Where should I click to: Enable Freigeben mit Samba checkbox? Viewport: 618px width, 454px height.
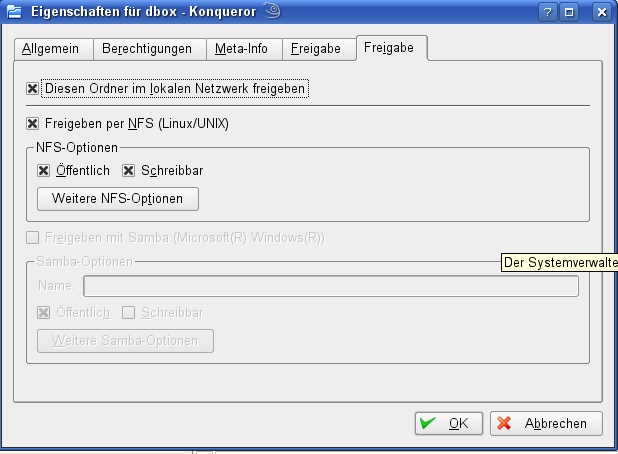tap(32, 238)
